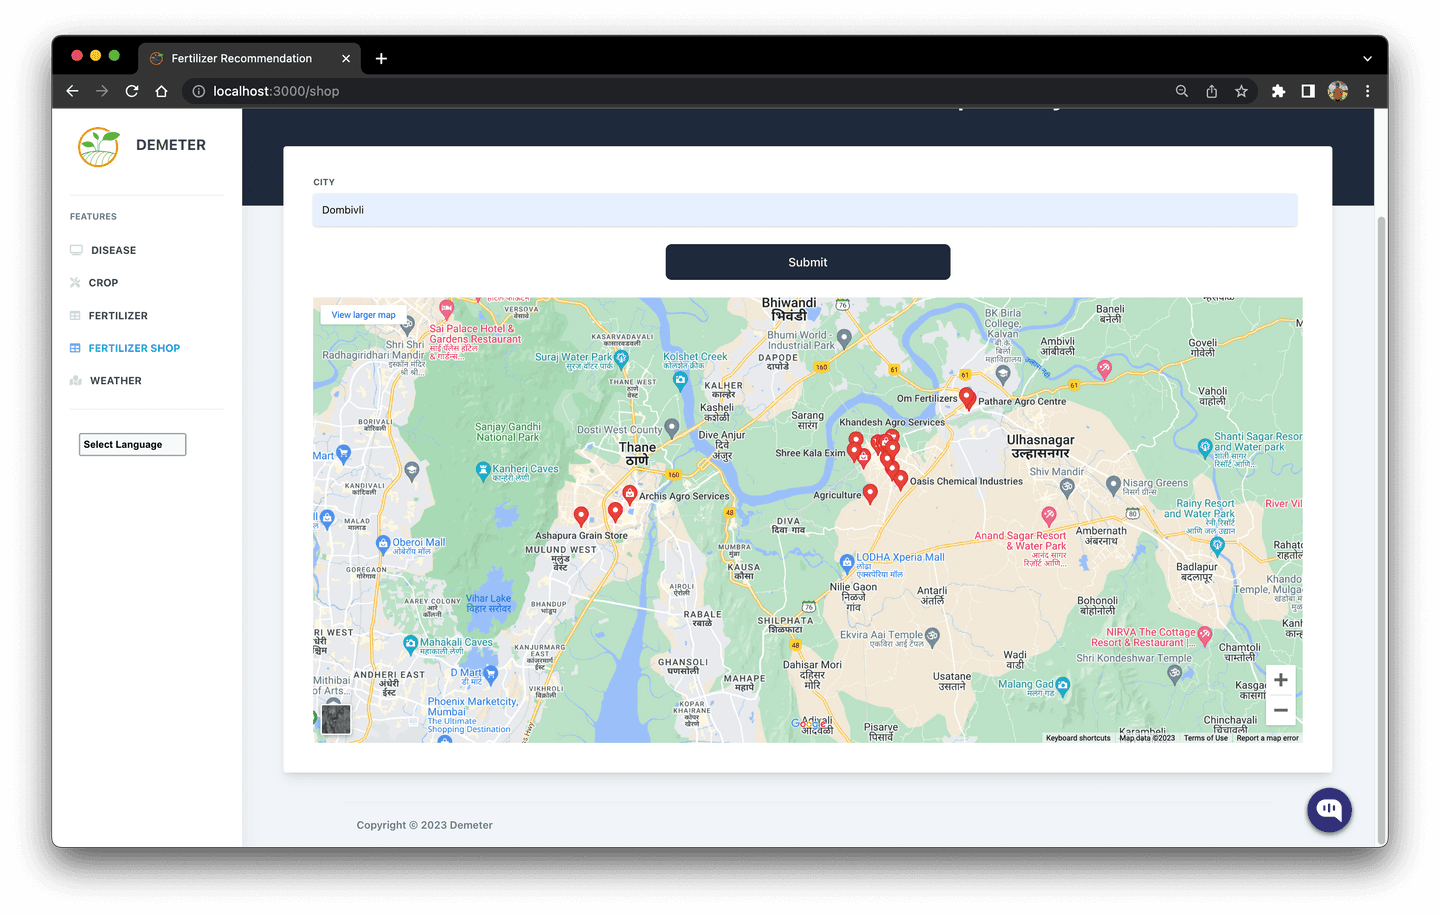Bookmark this page with star
This screenshot has width=1440, height=916.
pos(1241,91)
